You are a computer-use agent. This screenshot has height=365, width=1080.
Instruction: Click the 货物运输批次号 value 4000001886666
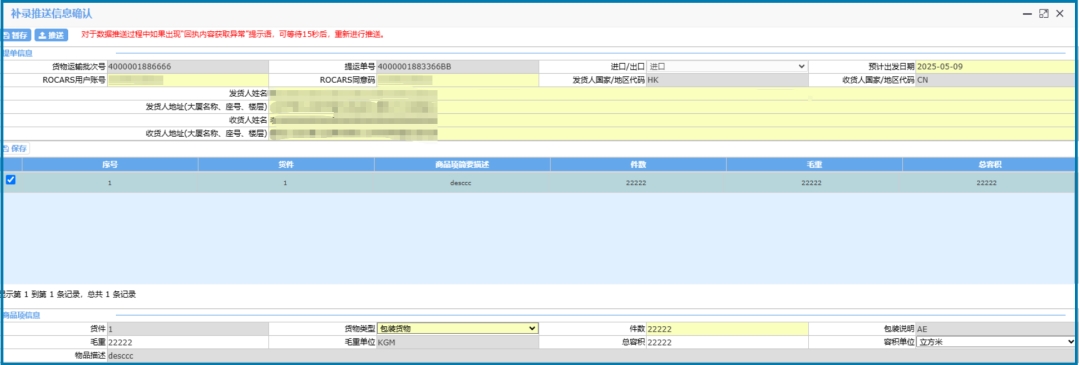(x=187, y=67)
